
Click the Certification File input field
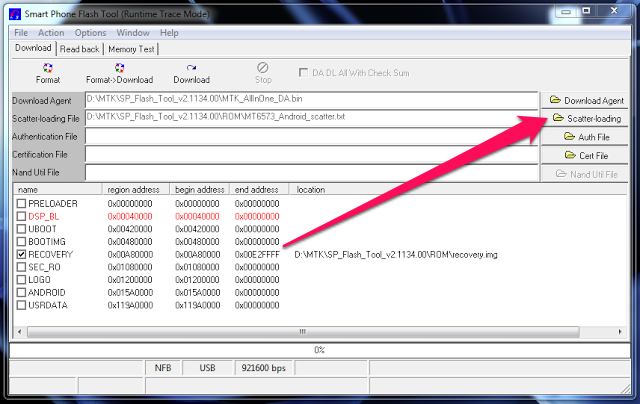tap(312, 154)
